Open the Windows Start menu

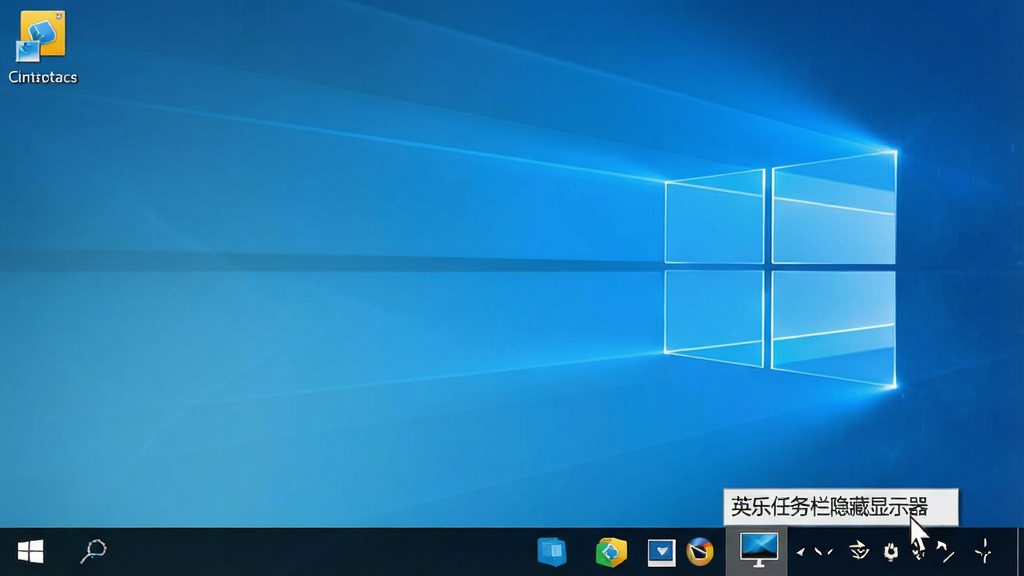tap(30, 552)
